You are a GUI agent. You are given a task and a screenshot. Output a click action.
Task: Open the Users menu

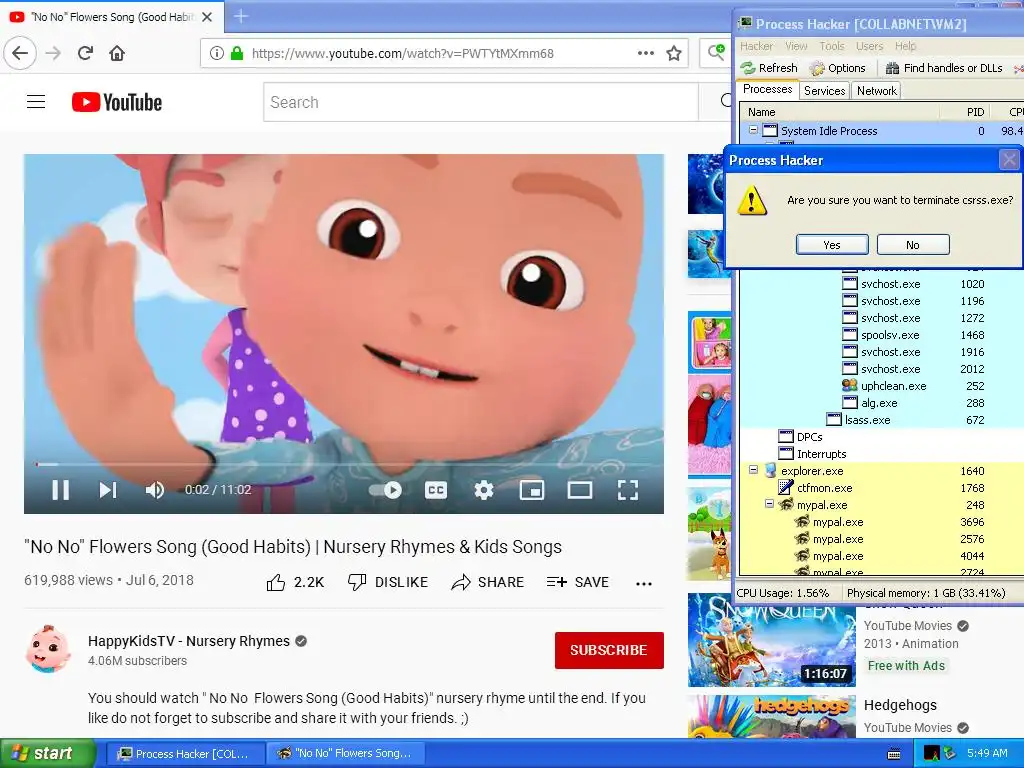(869, 46)
